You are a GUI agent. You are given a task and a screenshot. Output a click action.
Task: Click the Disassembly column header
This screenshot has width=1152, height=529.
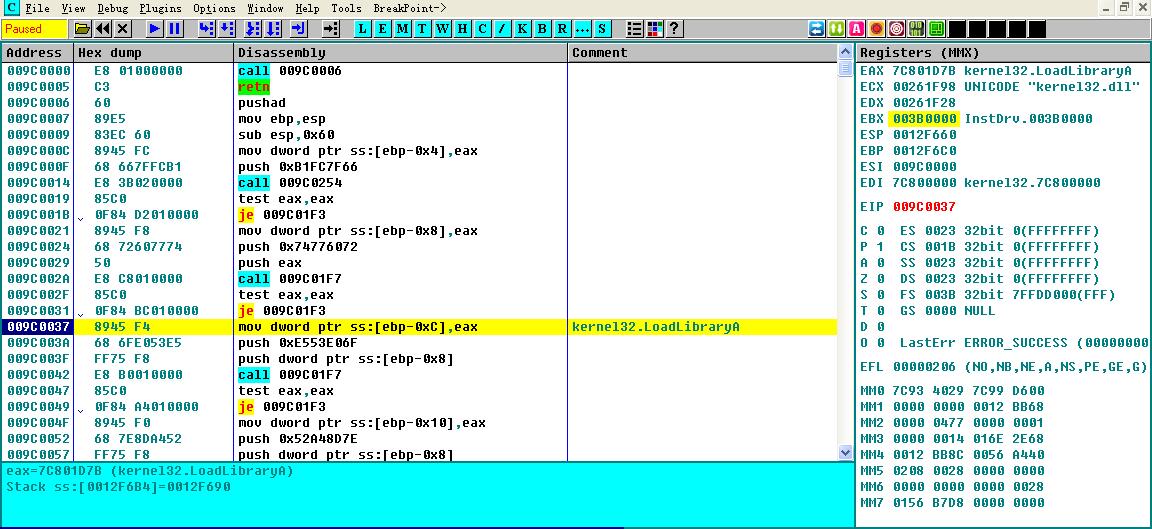click(x=400, y=53)
